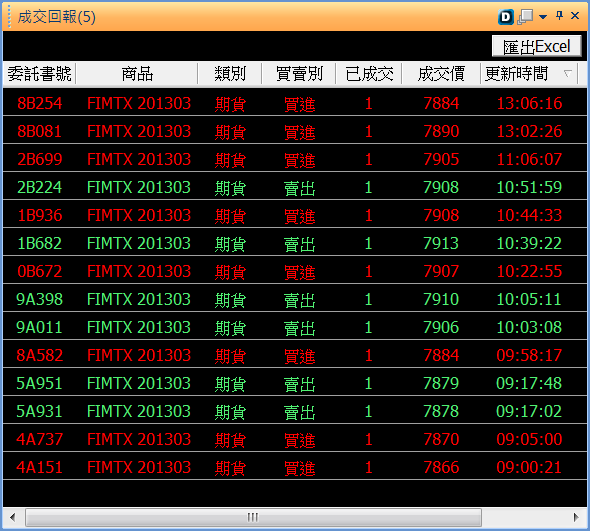
Task: Click the 類別 column header
Action: point(230,74)
